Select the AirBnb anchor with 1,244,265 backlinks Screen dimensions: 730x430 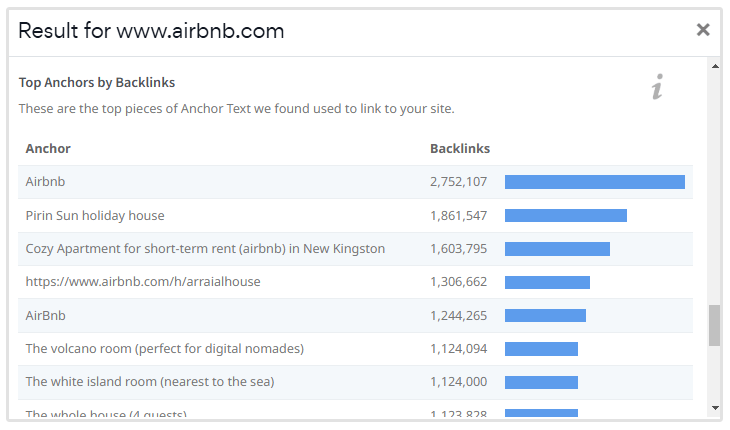pyautogui.click(x=45, y=315)
